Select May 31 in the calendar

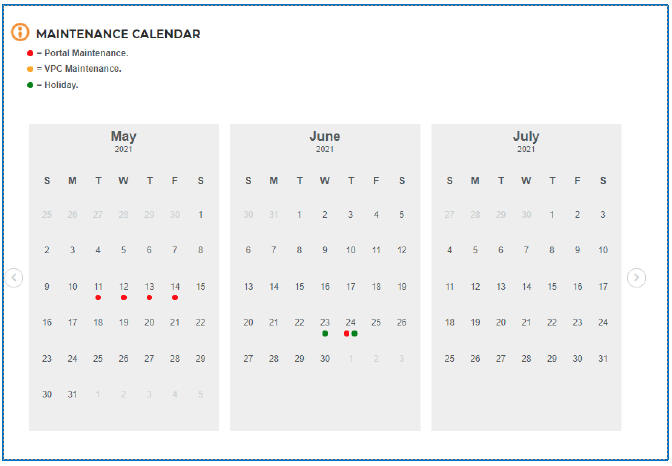tap(72, 394)
